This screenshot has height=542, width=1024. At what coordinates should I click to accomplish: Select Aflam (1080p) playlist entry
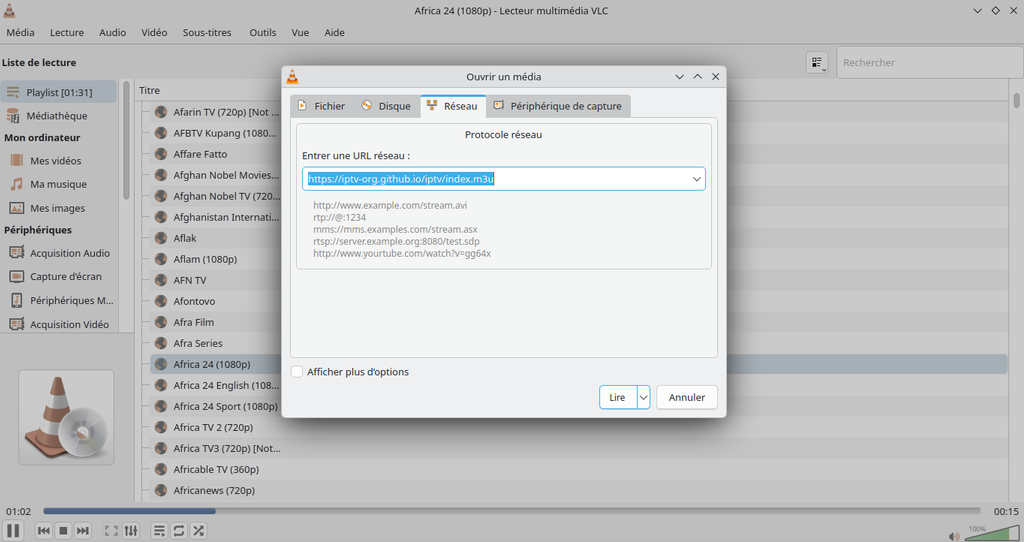pos(204,259)
